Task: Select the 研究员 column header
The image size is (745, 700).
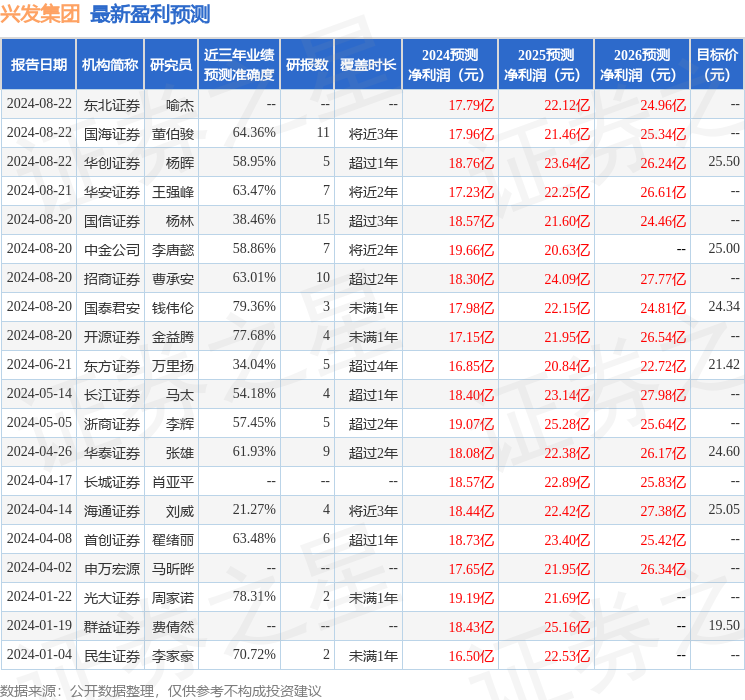Action: pos(171,65)
